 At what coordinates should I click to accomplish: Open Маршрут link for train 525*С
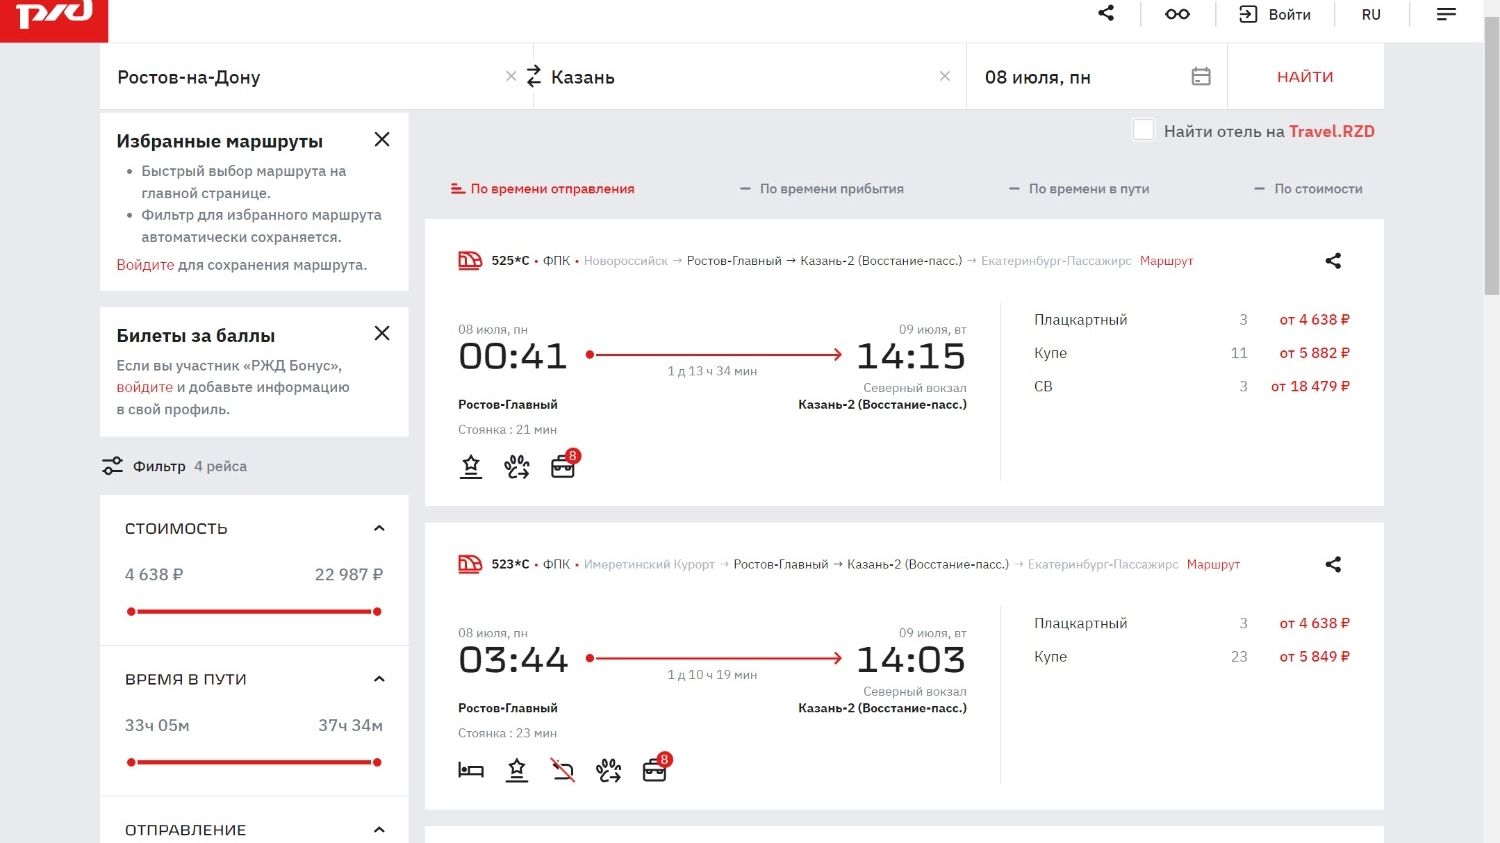point(1166,261)
